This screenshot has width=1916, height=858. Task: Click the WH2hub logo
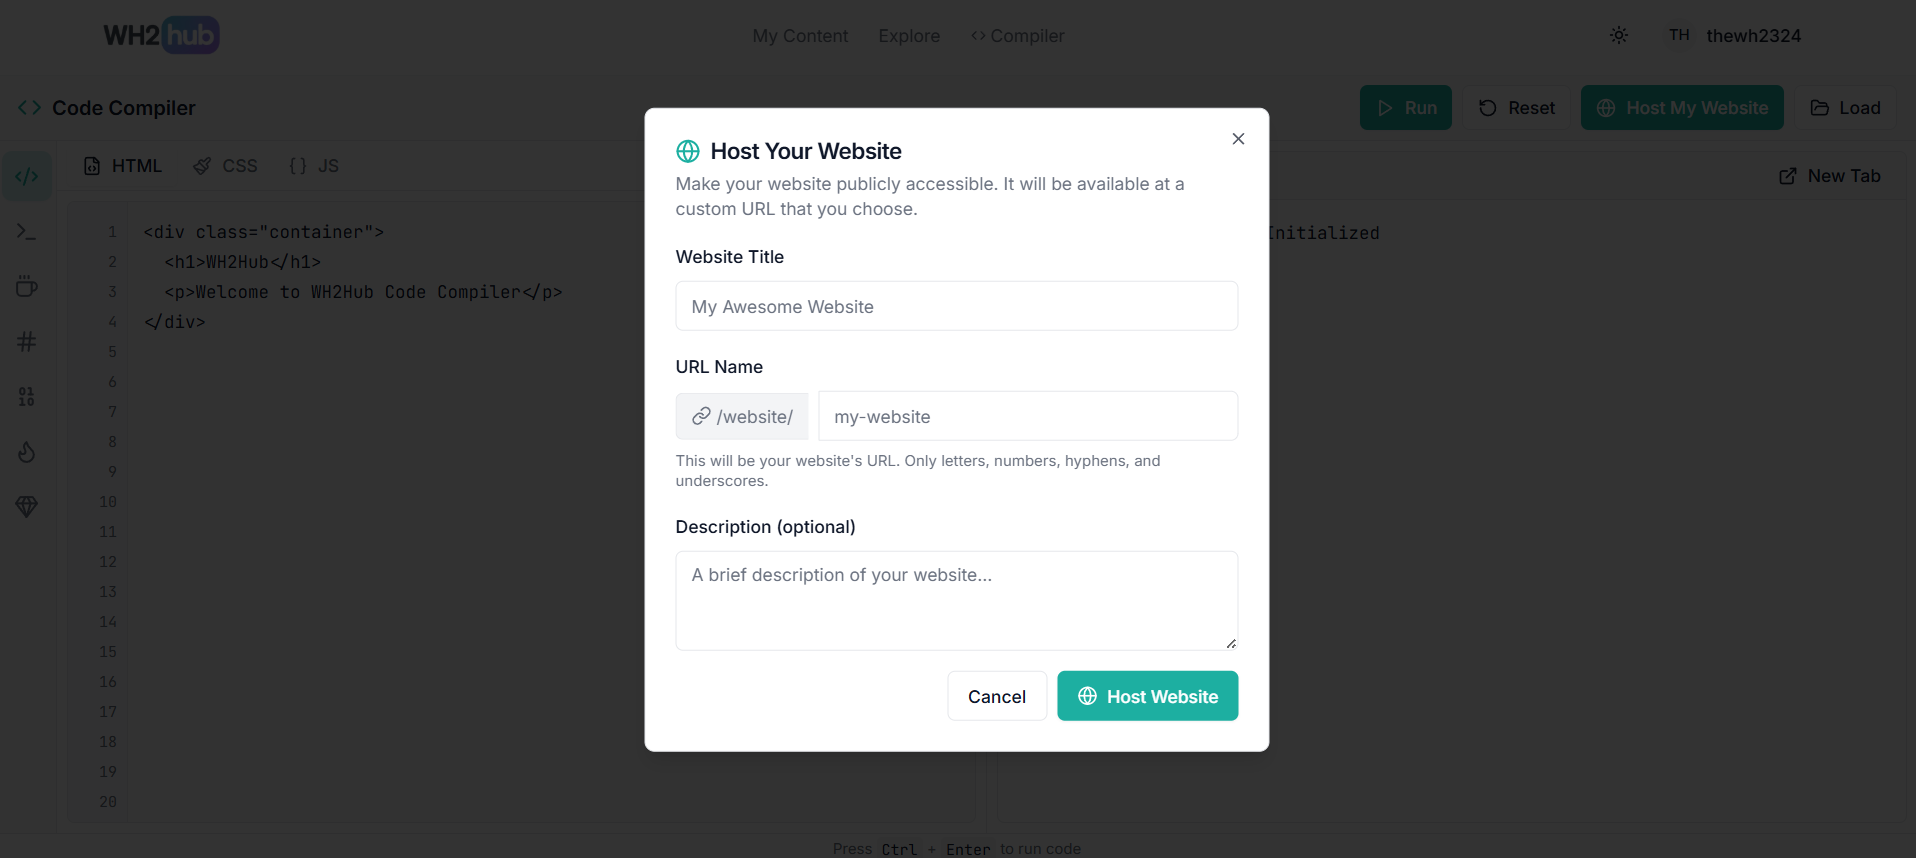pyautogui.click(x=161, y=36)
